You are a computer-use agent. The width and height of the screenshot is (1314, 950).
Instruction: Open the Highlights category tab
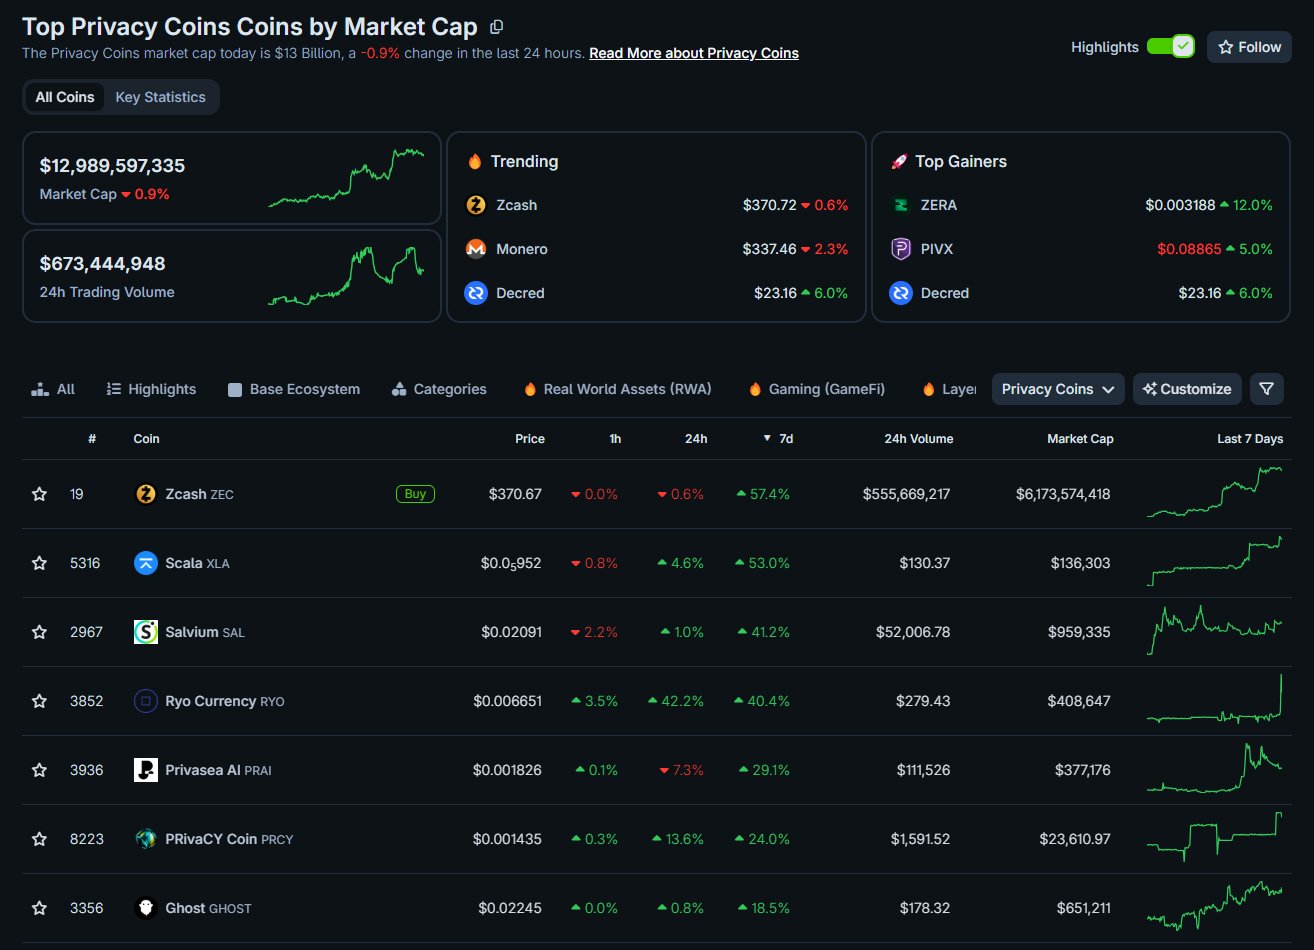click(x=151, y=389)
